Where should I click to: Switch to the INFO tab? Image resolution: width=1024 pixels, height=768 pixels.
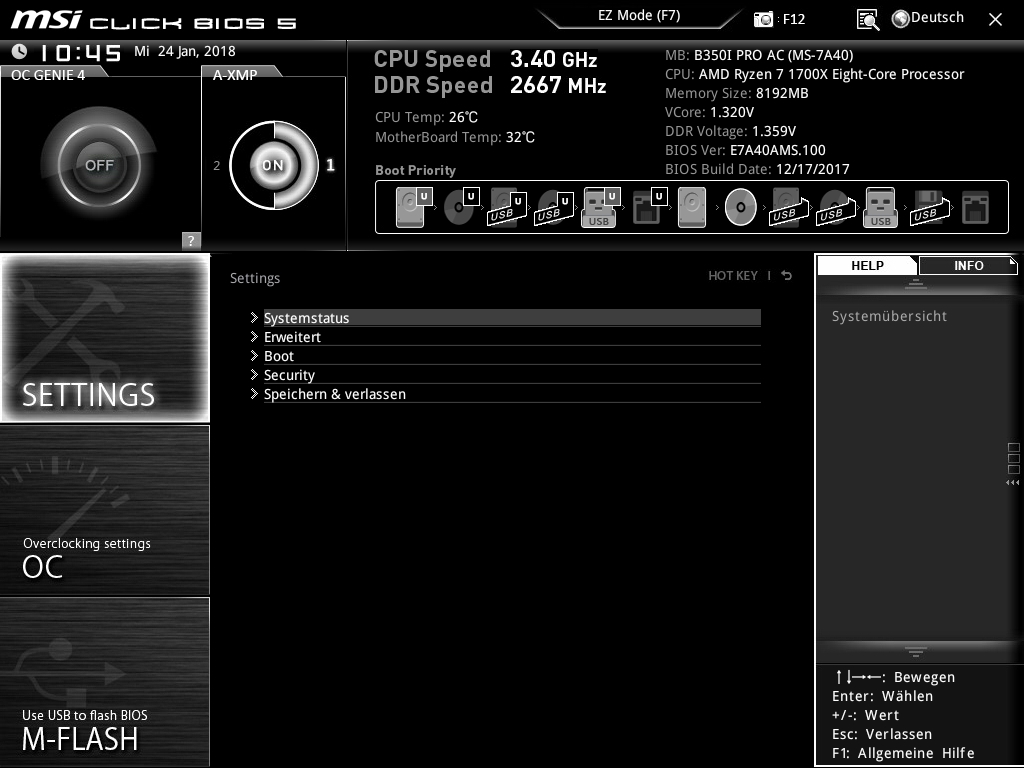[x=968, y=265]
